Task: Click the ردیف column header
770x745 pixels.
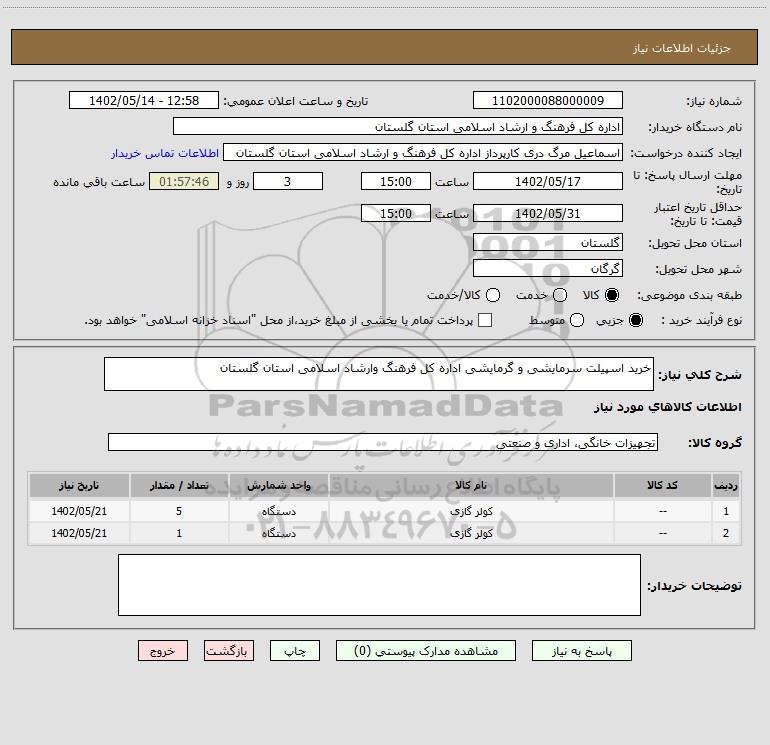Action: pos(726,485)
